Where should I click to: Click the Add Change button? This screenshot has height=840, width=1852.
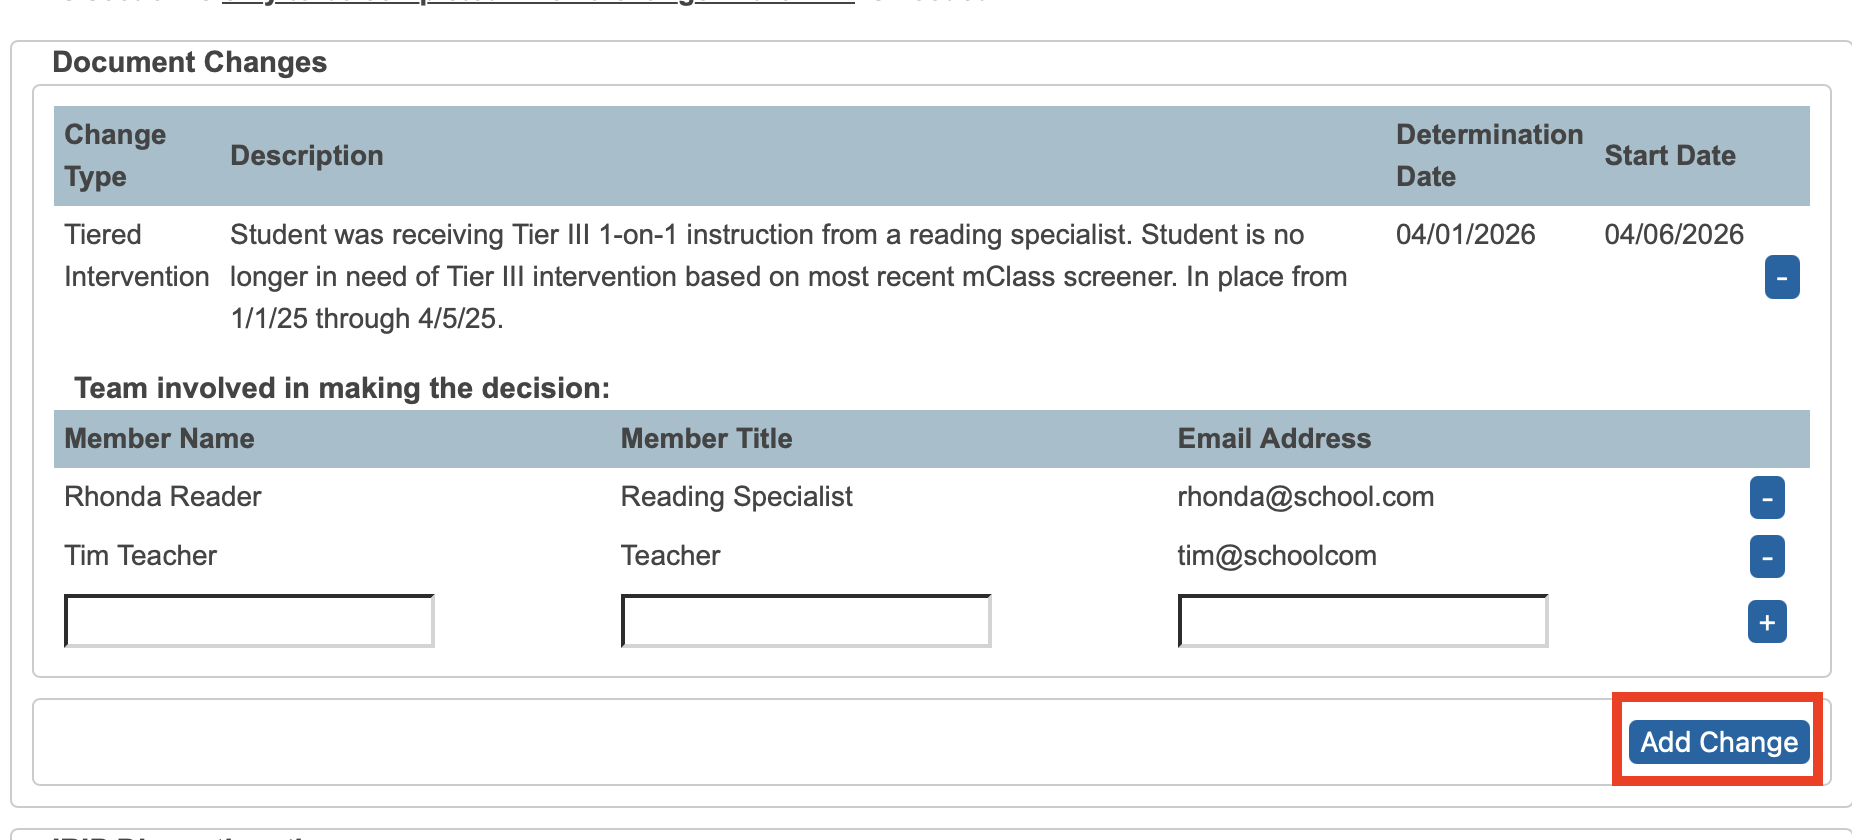(1718, 742)
